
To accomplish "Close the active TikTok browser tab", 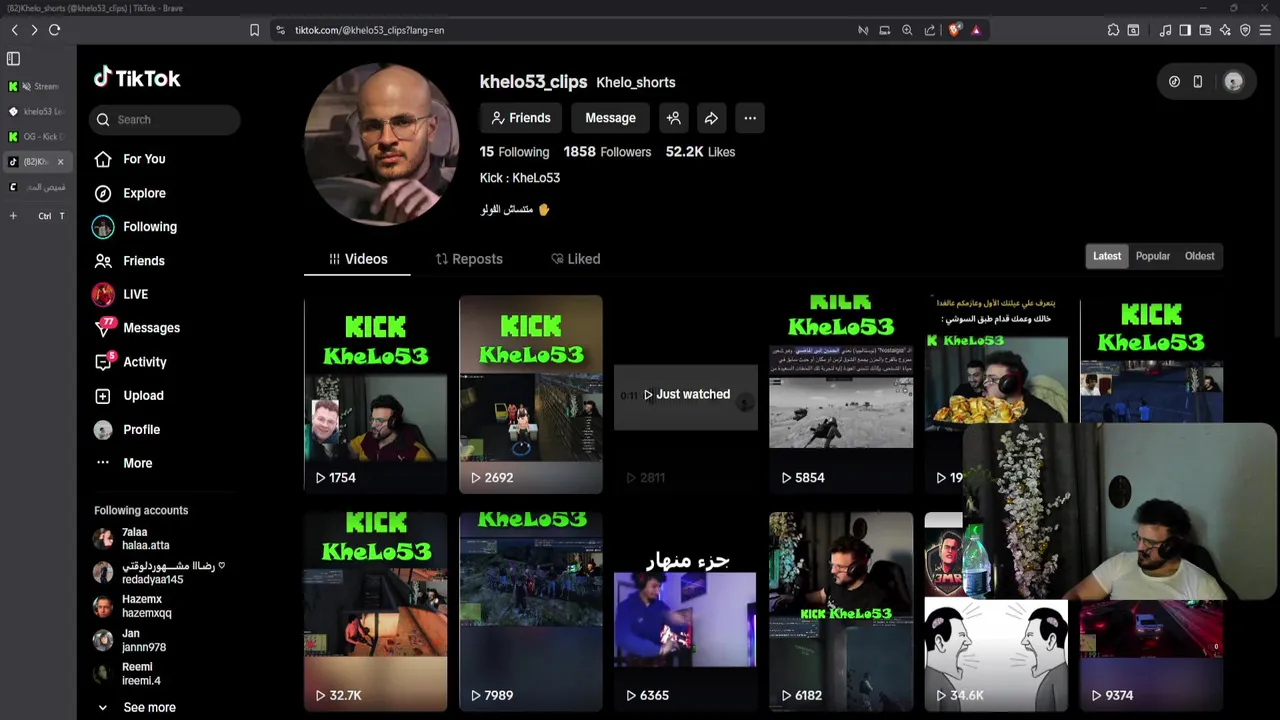I will click(60, 162).
